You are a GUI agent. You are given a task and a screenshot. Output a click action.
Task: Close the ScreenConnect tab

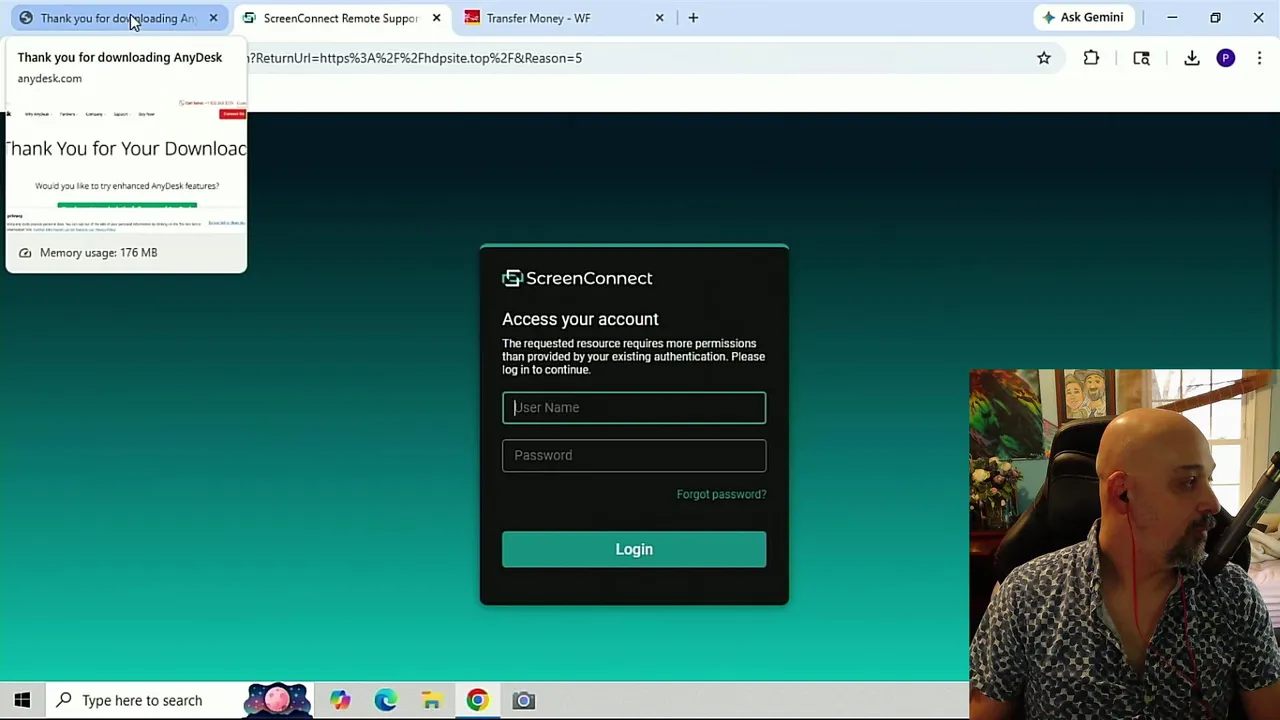436,18
